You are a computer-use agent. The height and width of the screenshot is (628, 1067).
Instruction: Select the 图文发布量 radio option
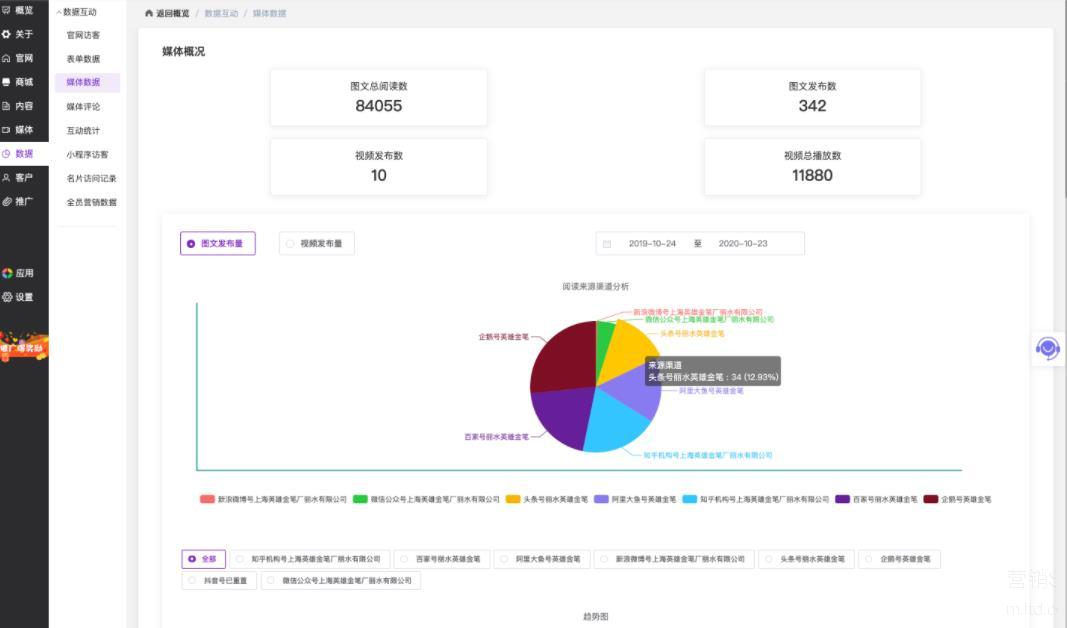(191, 243)
